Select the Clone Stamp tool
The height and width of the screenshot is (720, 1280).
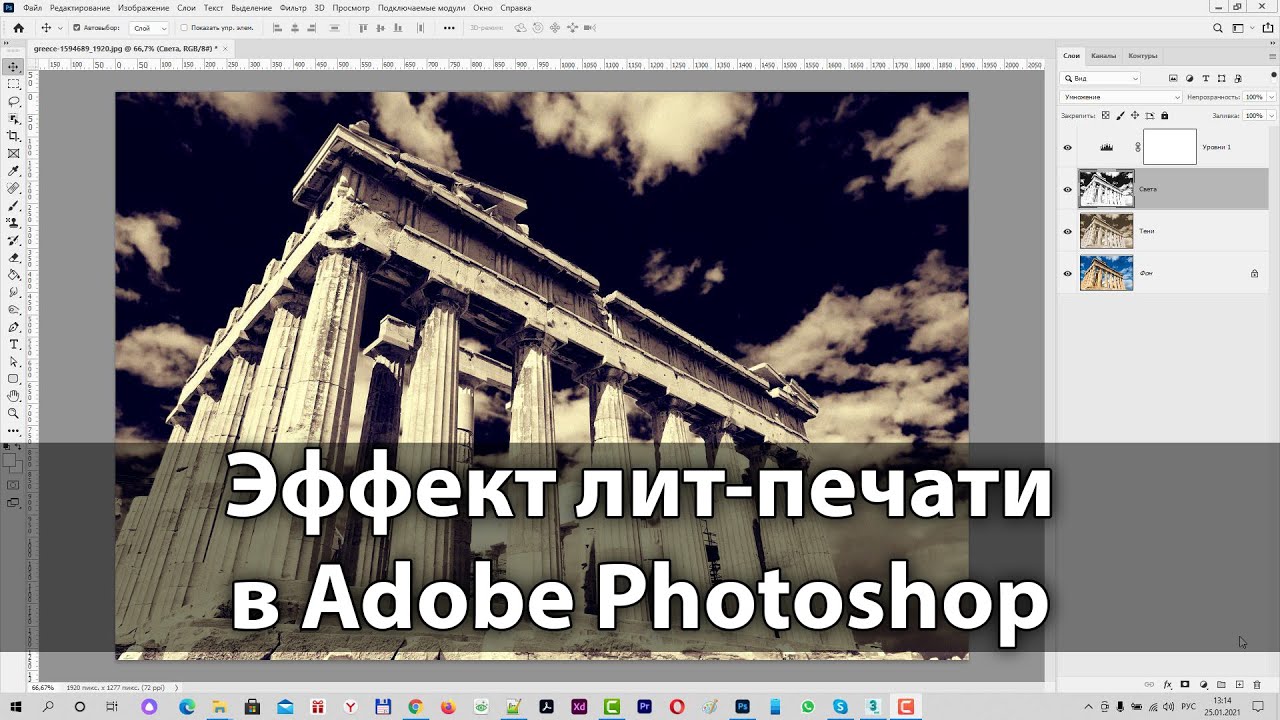[13, 222]
